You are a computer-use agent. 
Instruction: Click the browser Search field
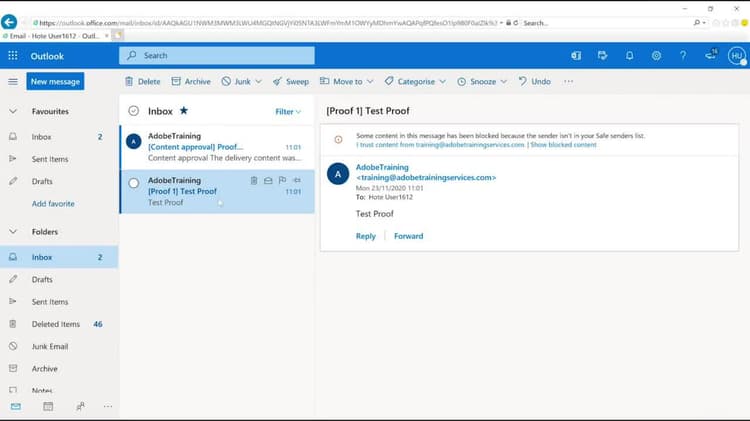[x=608, y=22]
